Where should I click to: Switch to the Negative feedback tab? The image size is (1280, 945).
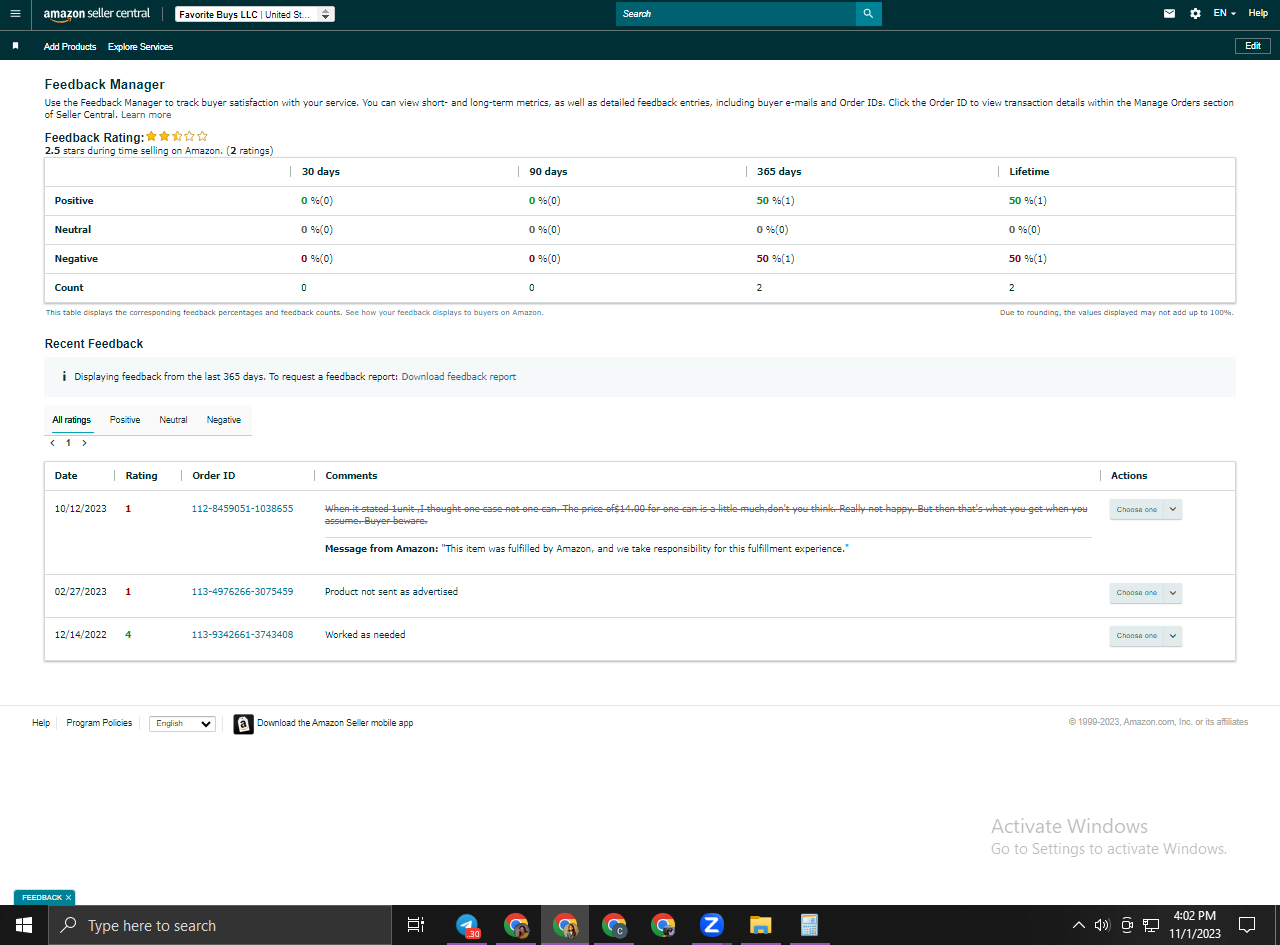(224, 420)
